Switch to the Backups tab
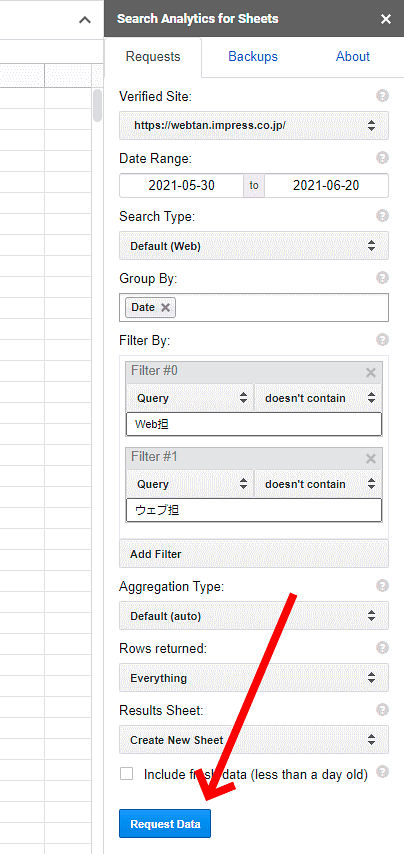Screen dimensions: 404x854 (x=253, y=57)
